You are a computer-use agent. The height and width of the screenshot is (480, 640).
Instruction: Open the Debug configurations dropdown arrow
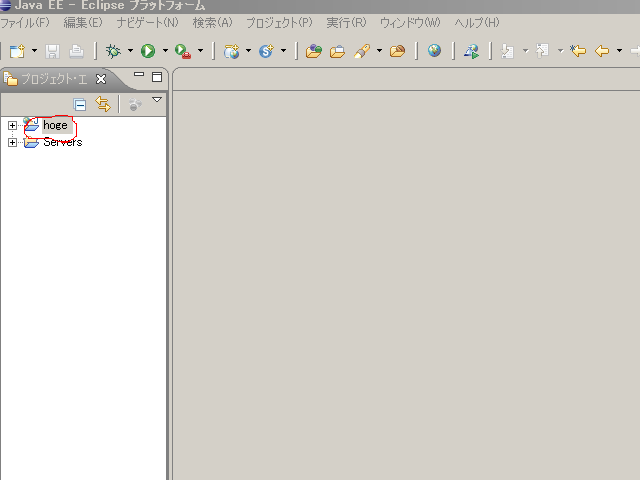(x=130, y=51)
